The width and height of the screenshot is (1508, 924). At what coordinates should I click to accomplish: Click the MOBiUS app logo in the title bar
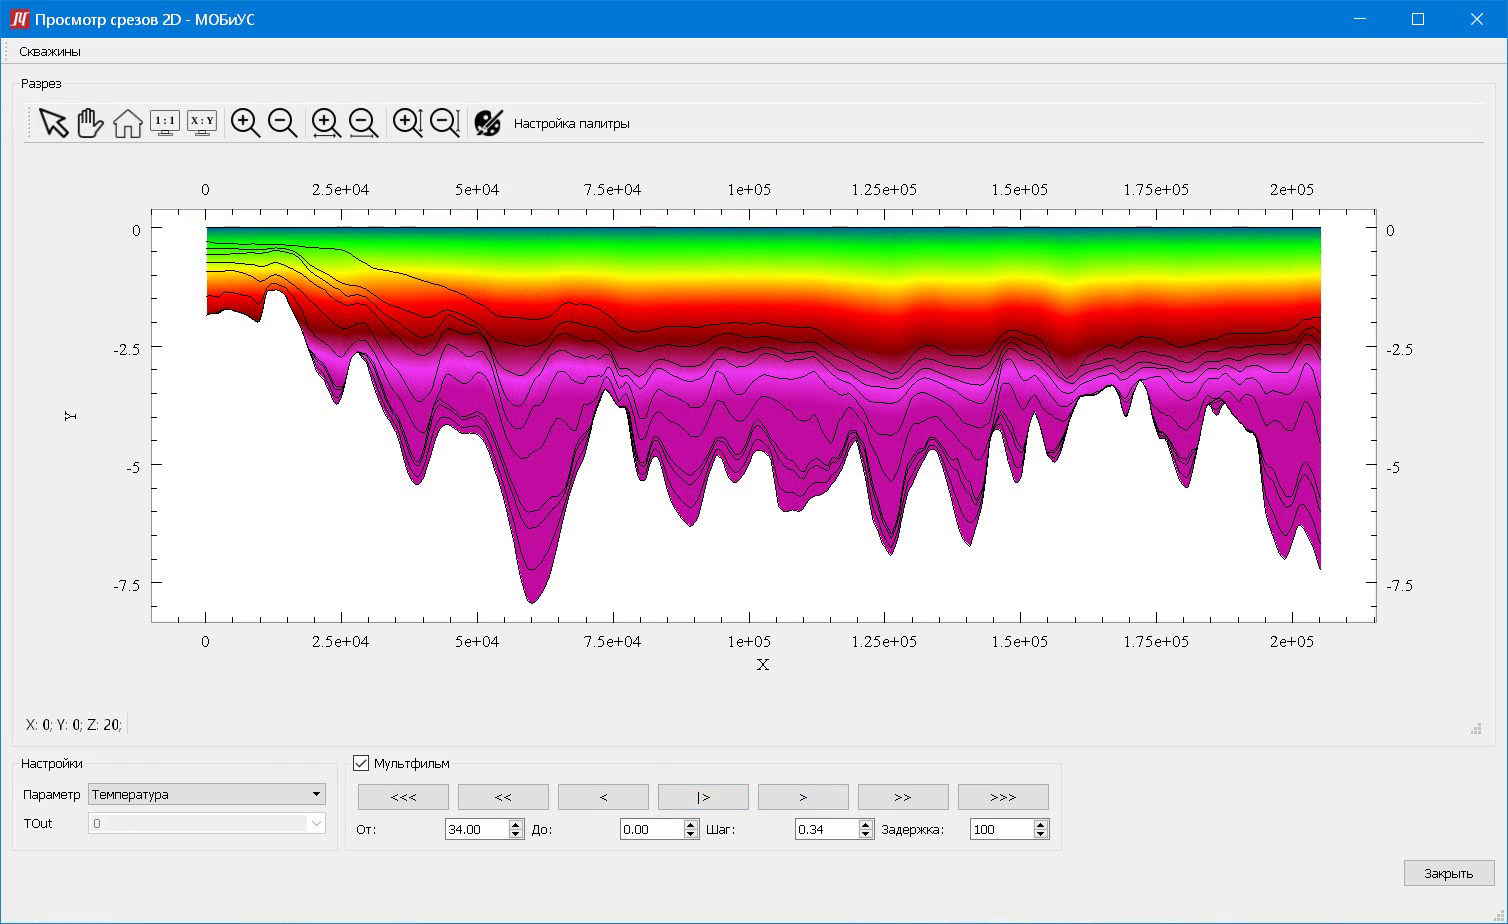(x=19, y=19)
